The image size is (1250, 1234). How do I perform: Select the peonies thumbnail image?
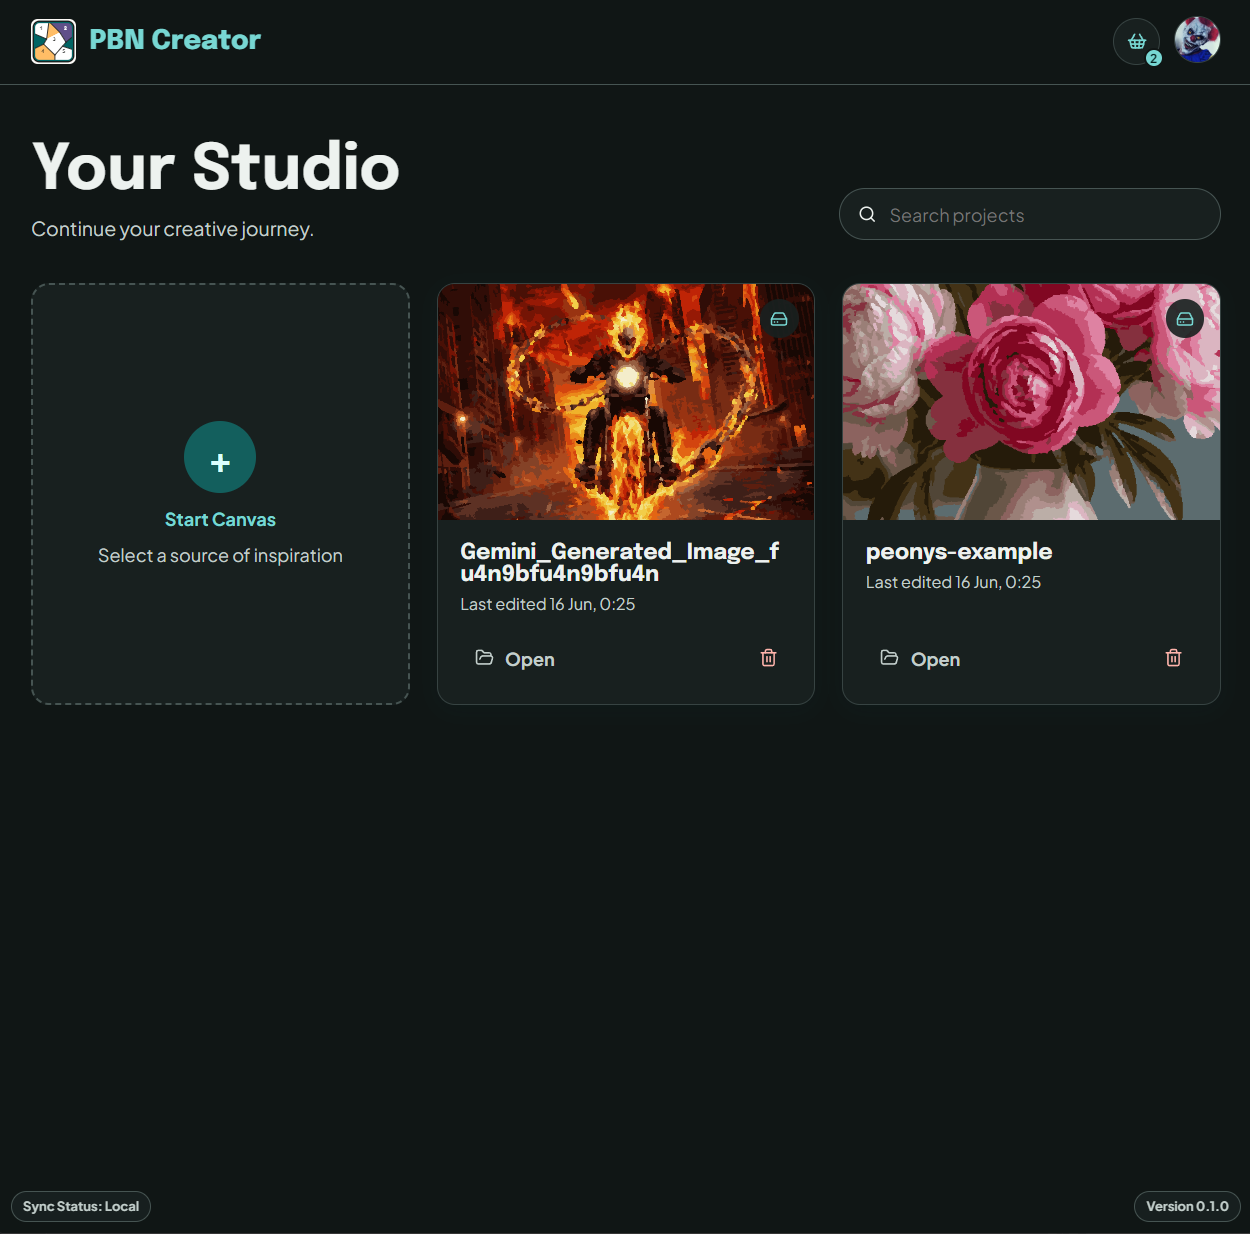(1031, 402)
